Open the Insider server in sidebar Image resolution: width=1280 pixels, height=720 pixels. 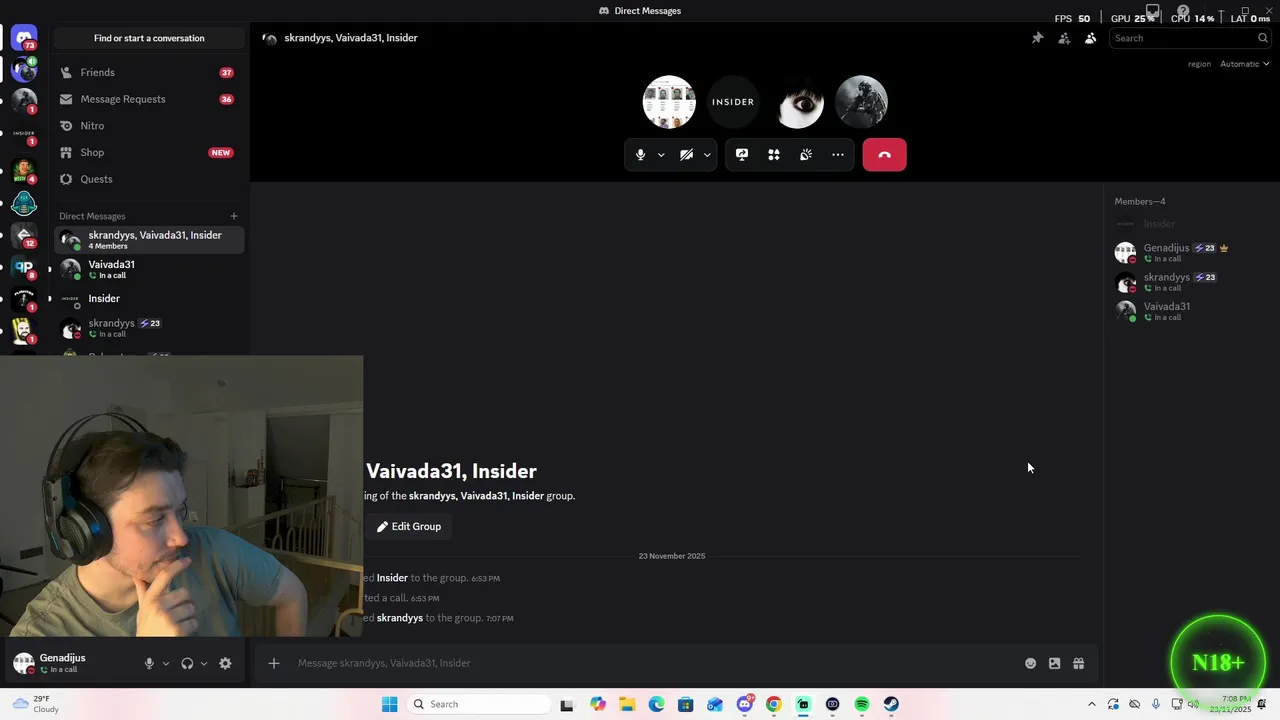(24, 132)
